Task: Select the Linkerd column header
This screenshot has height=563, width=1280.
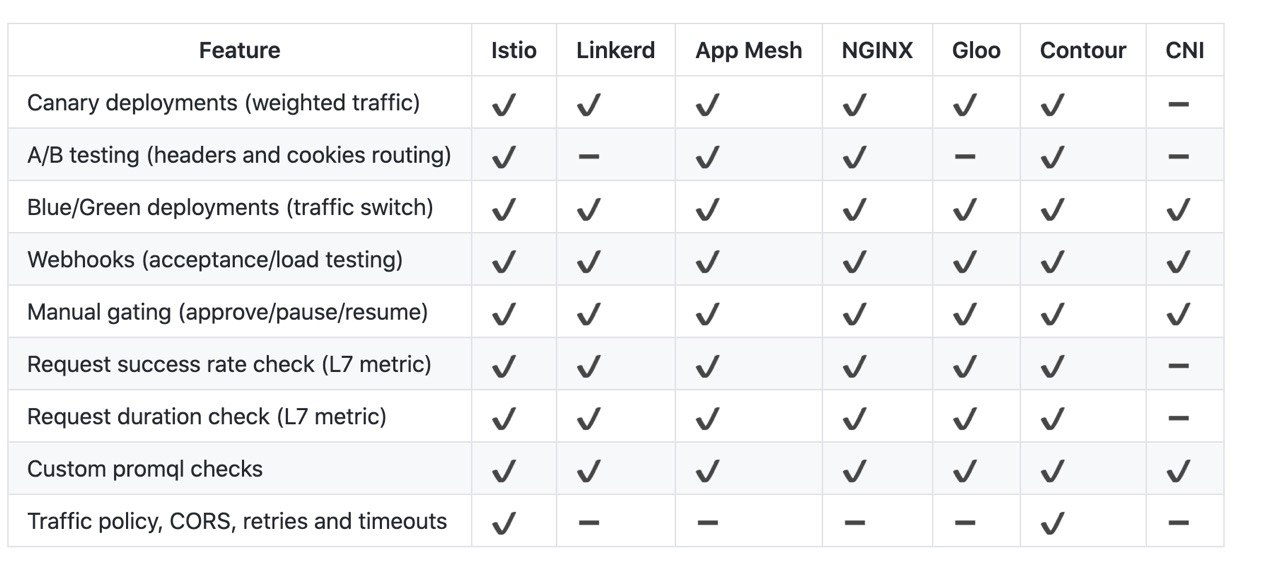Action: click(615, 50)
